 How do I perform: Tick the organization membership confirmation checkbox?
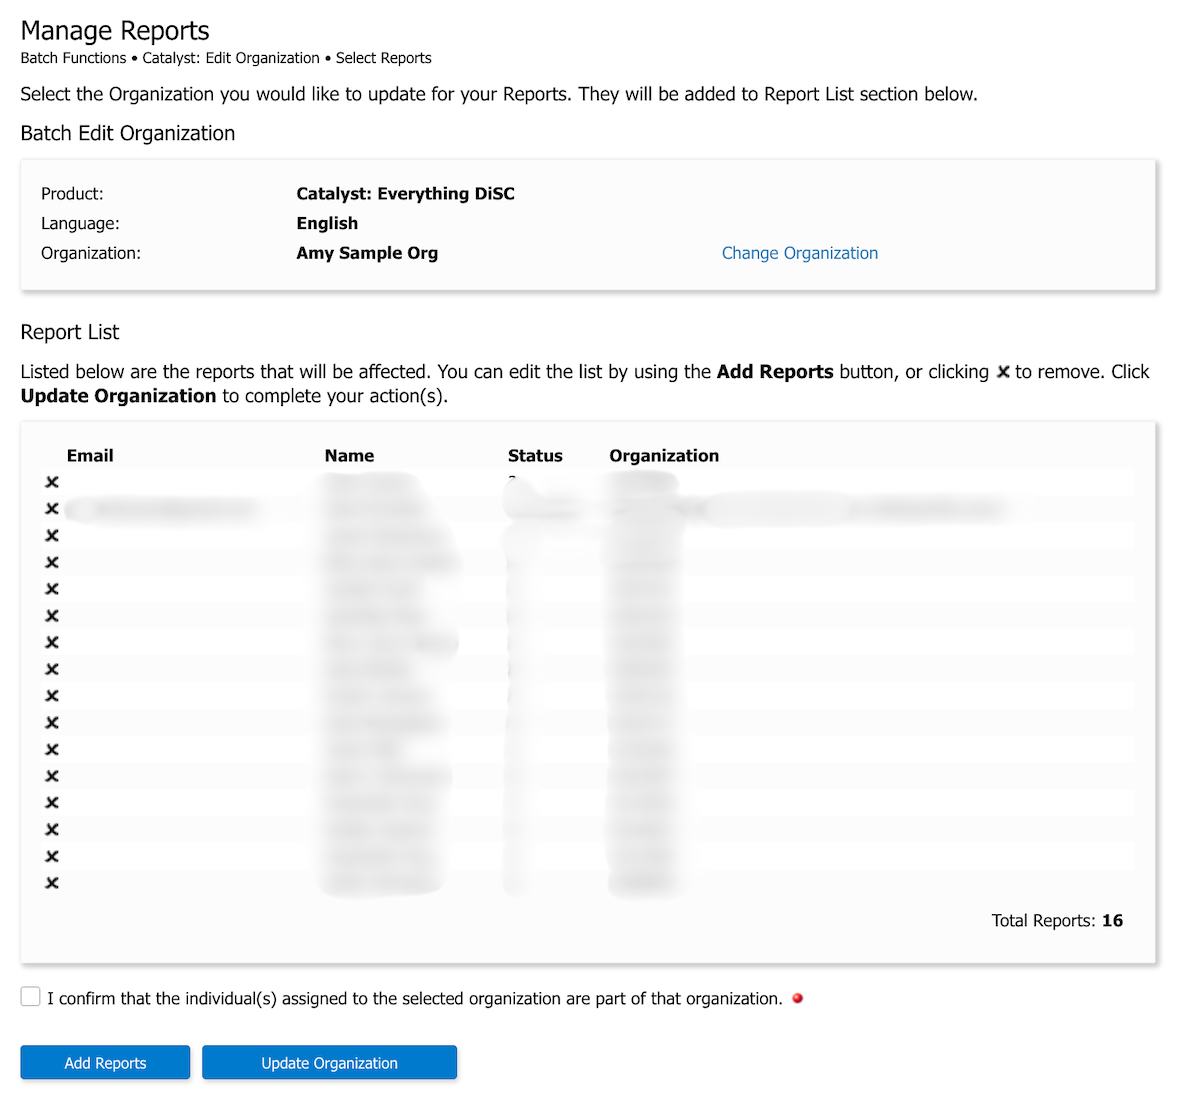[30, 997]
